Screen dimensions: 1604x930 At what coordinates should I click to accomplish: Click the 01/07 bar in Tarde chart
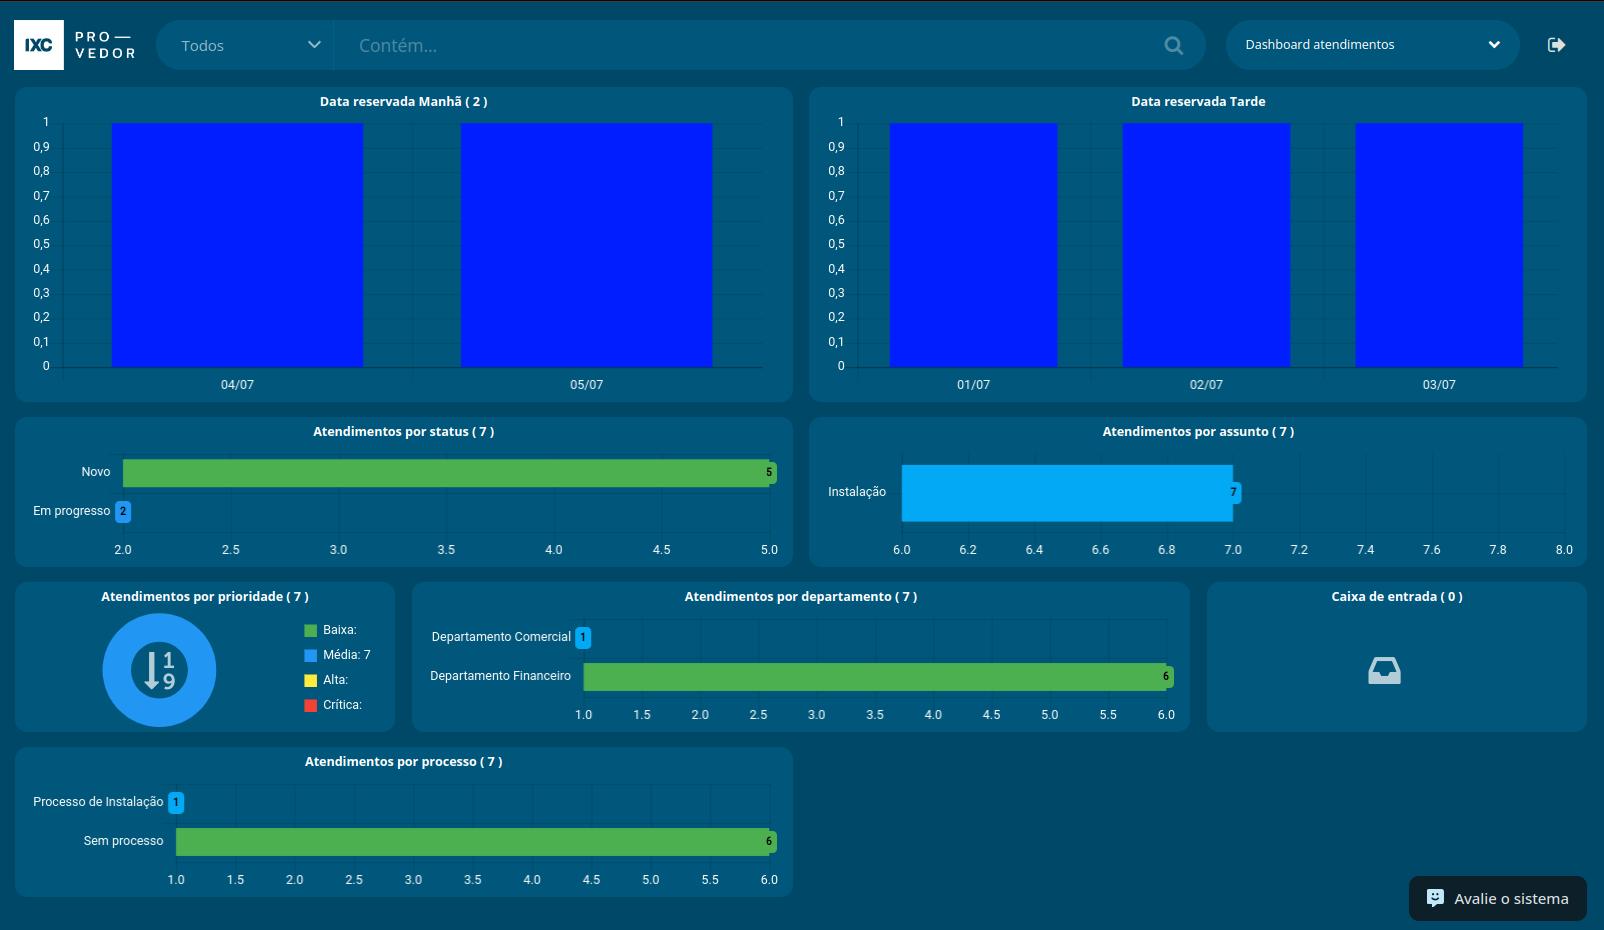[973, 245]
